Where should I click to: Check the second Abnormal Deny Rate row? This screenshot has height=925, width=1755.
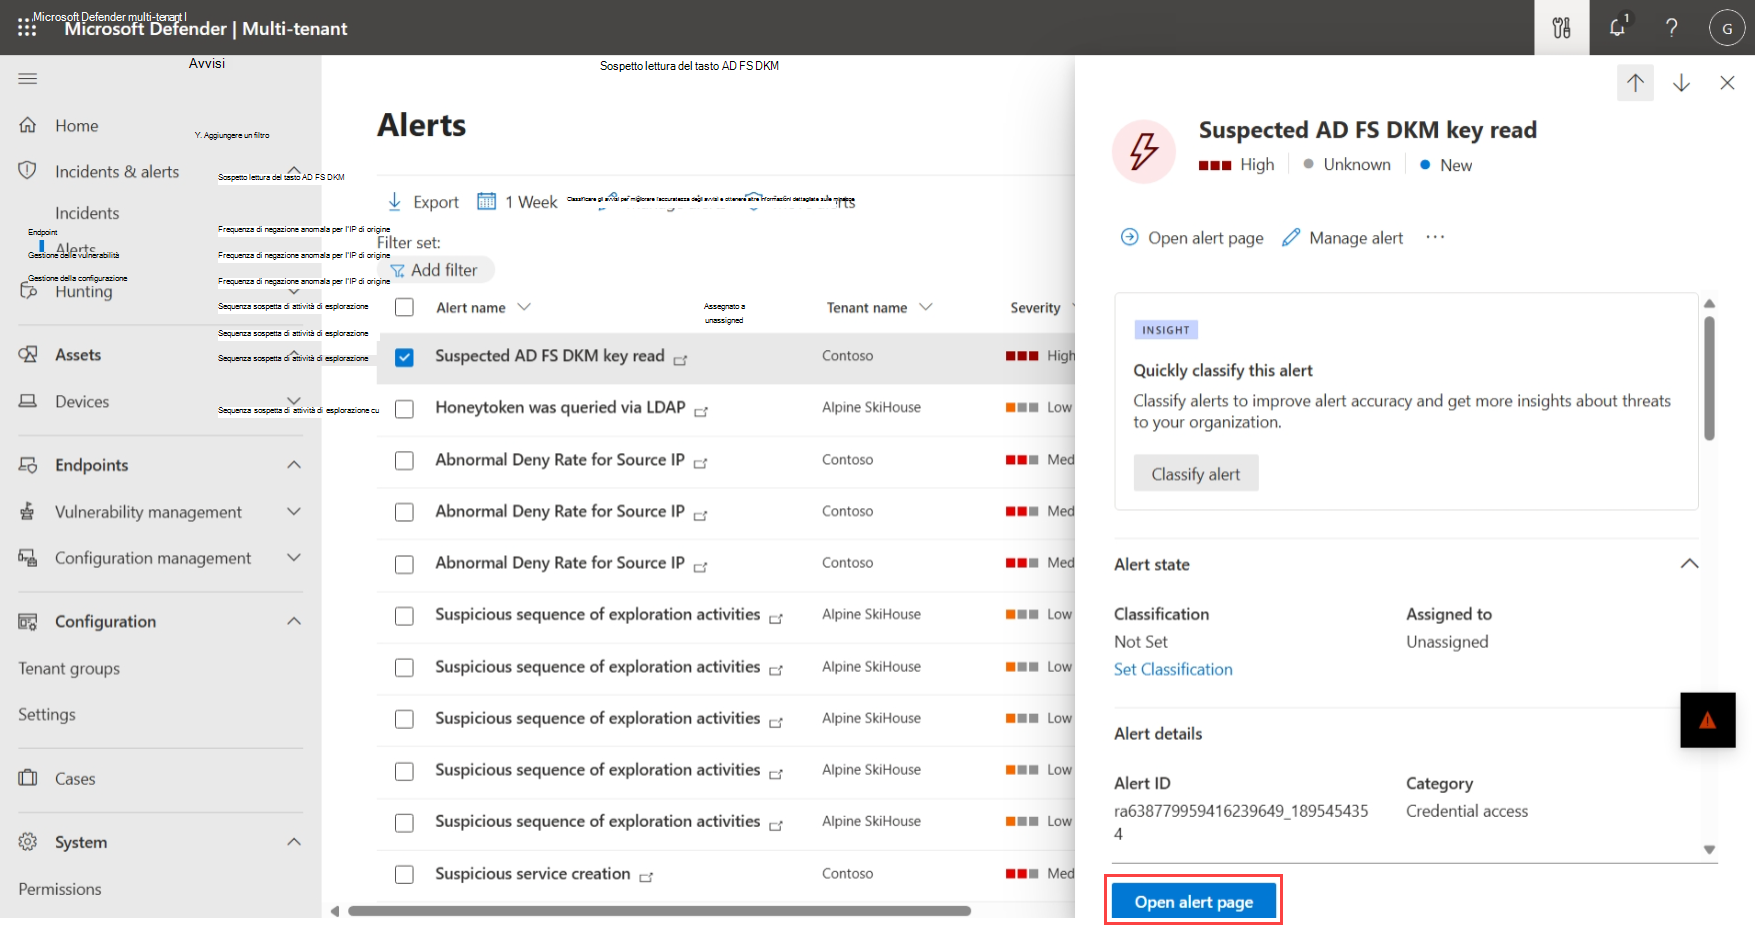404,512
